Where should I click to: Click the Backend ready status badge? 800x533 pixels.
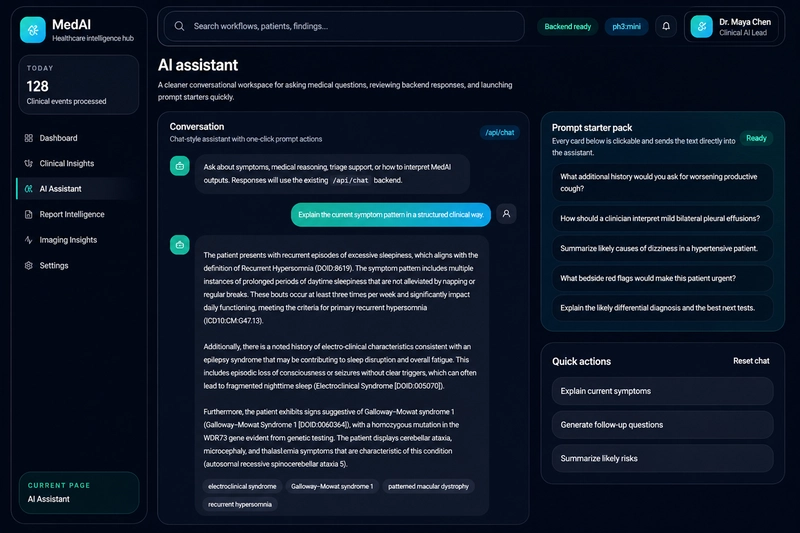[567, 27]
